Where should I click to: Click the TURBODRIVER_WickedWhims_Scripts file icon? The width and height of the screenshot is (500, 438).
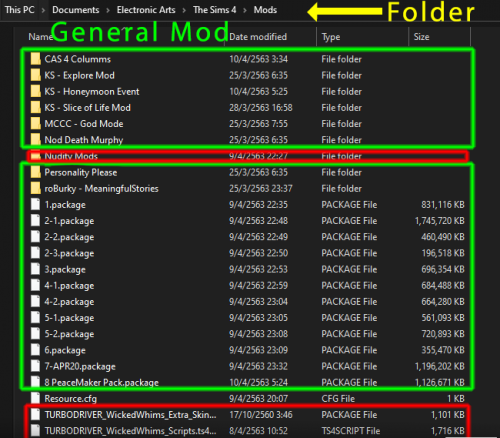coord(35,431)
